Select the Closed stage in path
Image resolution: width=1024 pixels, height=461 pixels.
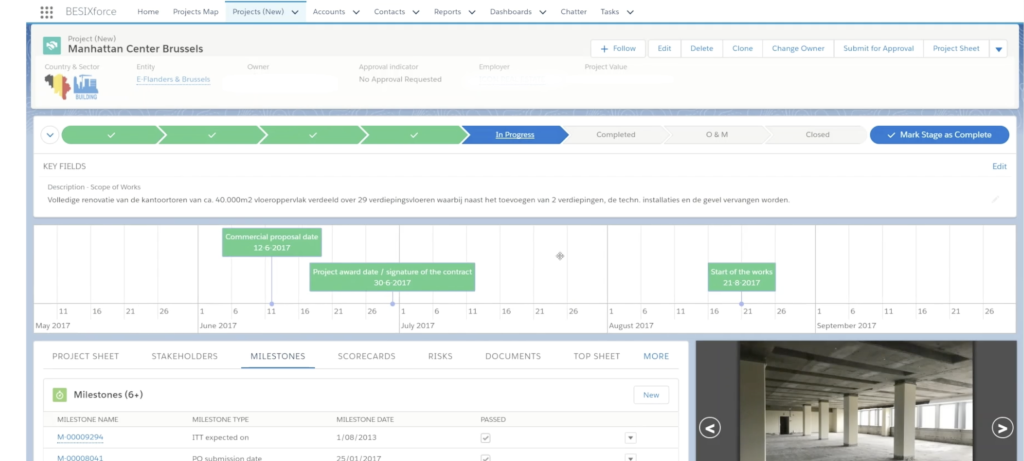817,135
